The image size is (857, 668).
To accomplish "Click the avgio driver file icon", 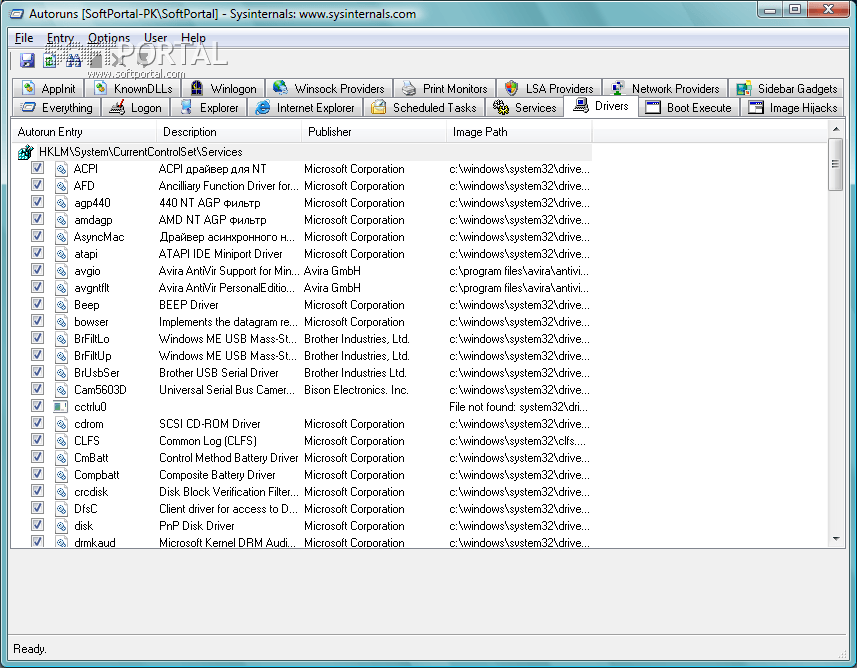I will 61,271.
